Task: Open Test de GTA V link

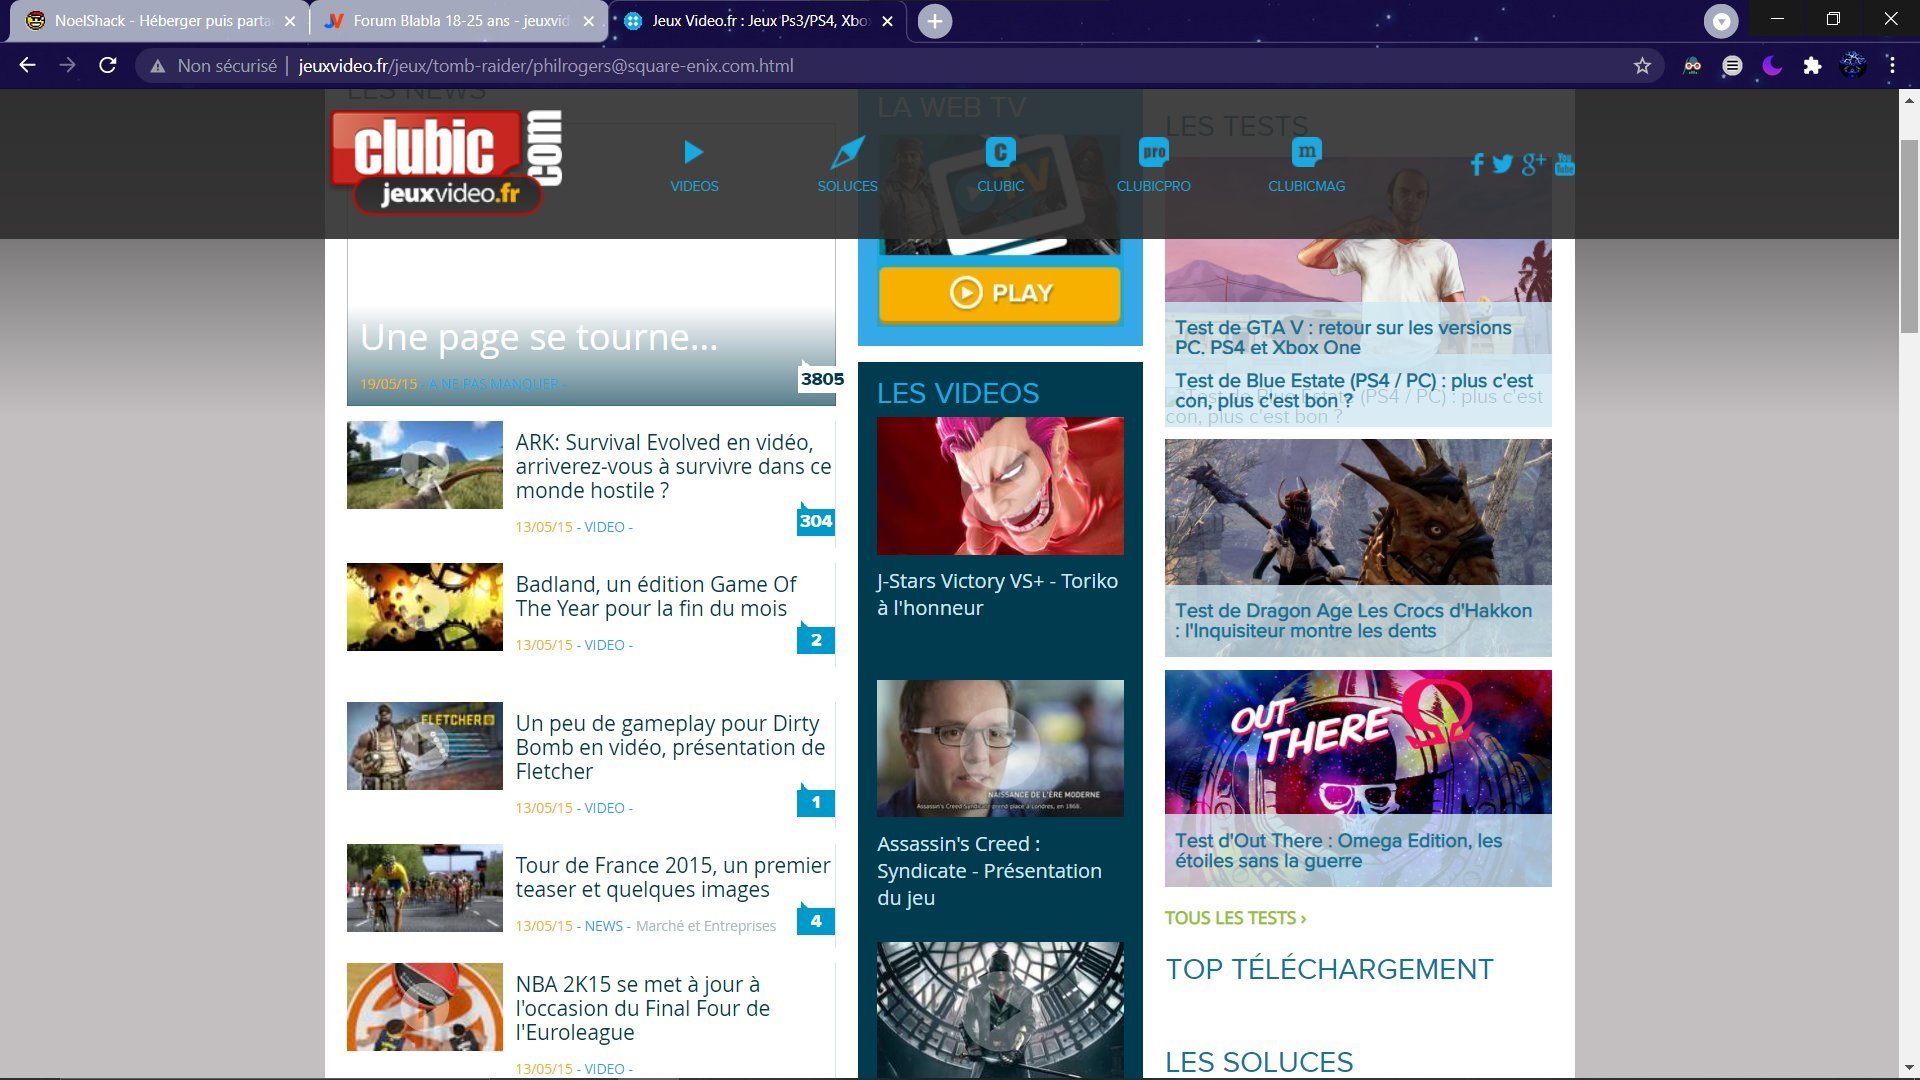Action: tap(1343, 337)
